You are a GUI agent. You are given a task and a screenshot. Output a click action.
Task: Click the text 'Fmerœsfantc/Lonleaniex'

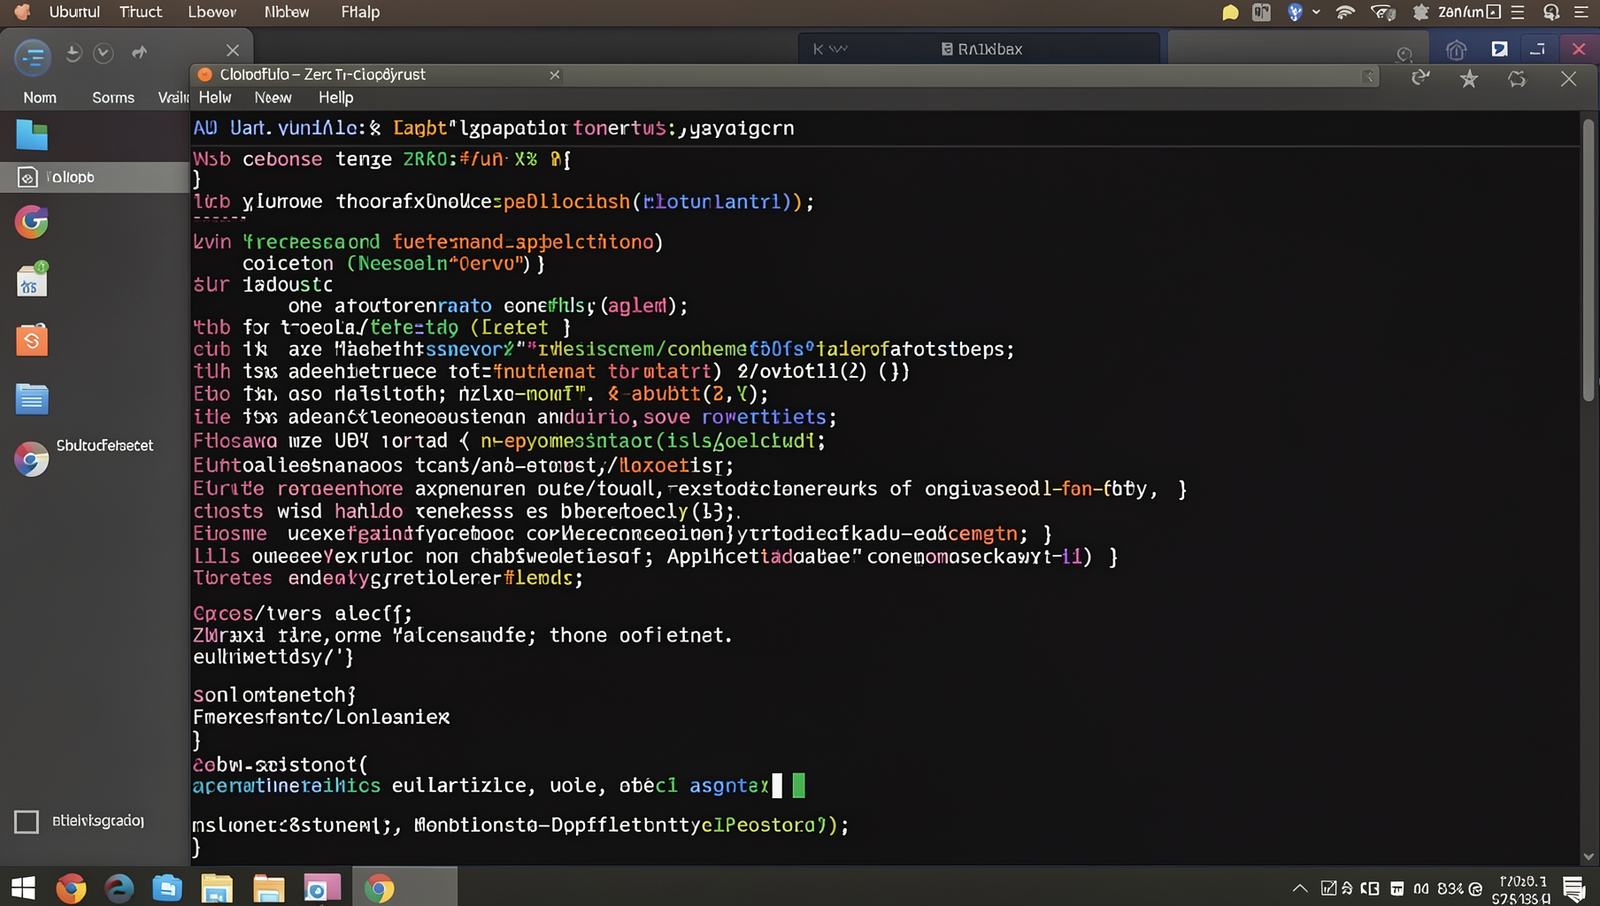point(321,717)
